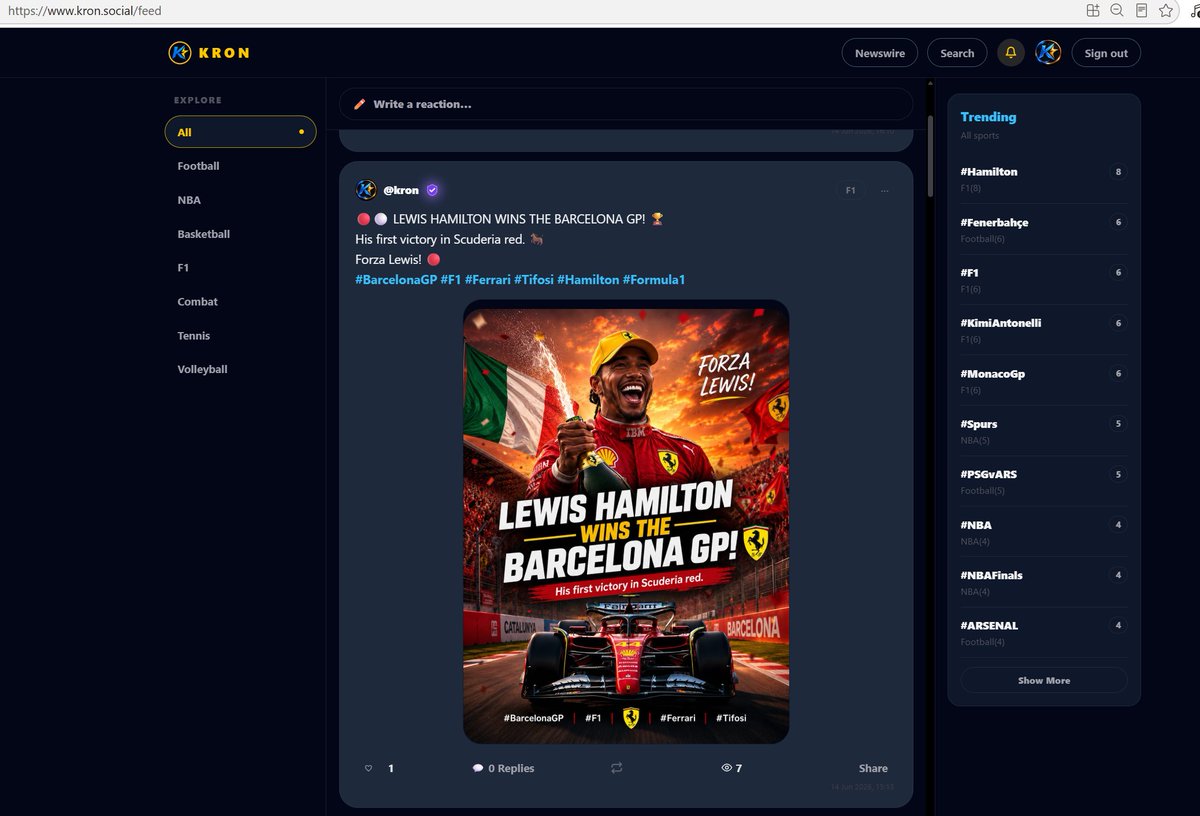
Task: Like the Hamilton post with heart icon
Action: [x=368, y=768]
